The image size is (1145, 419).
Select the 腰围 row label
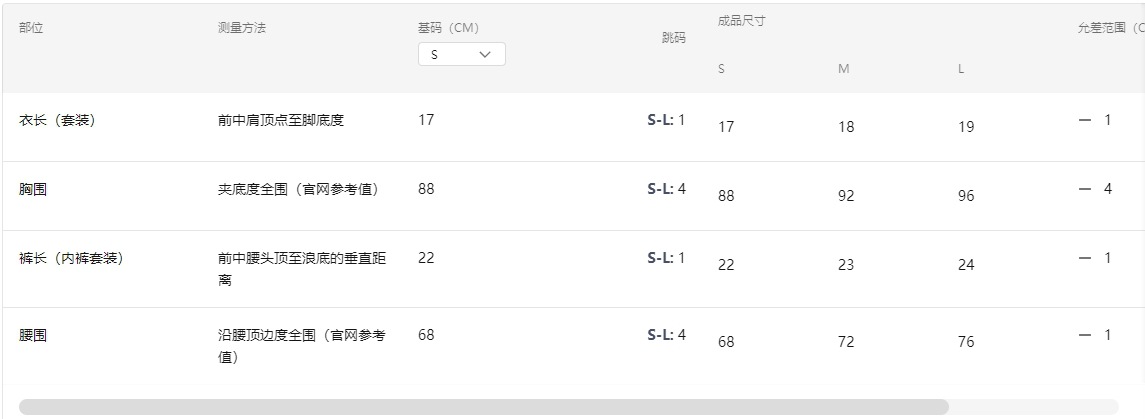point(33,335)
